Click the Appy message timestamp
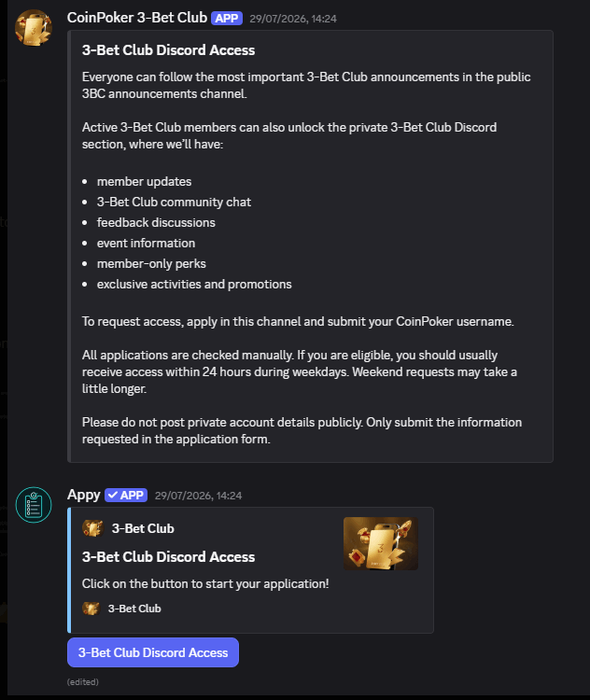This screenshot has width=590, height=700. click(198, 496)
